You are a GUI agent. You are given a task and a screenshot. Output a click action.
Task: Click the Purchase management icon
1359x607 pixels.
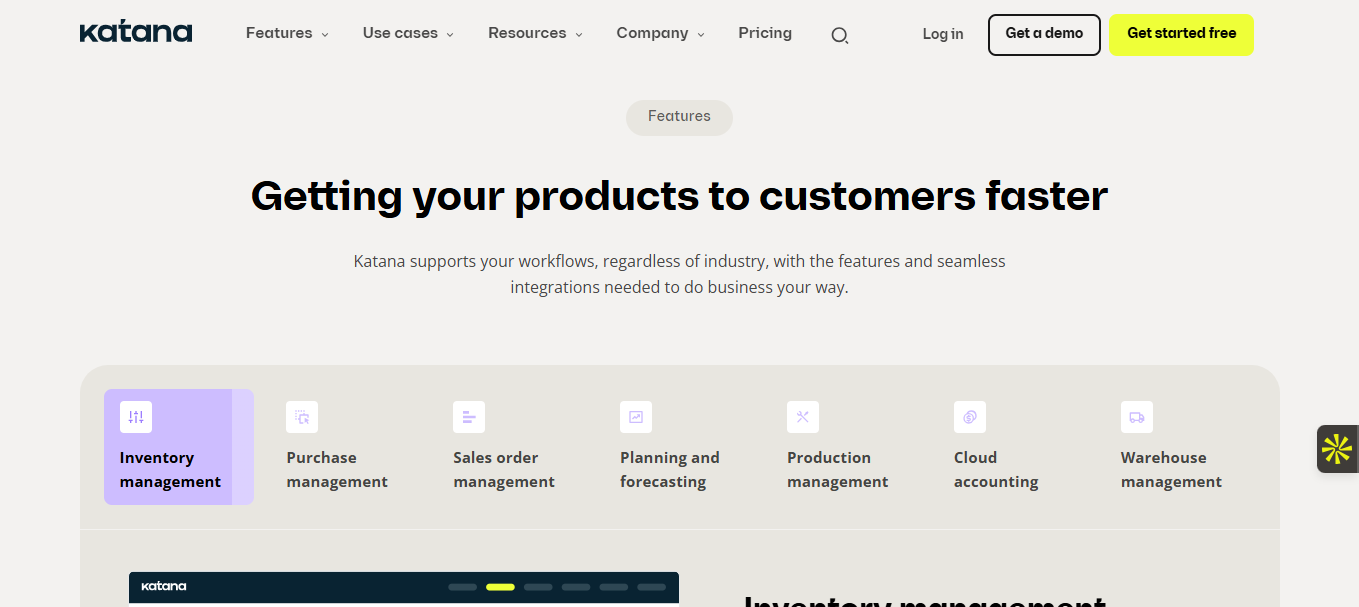click(x=302, y=417)
